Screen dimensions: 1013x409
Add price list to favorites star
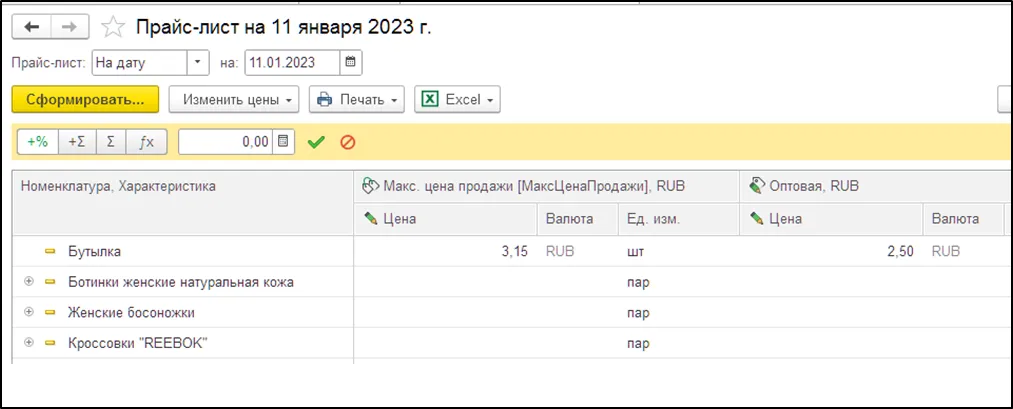tap(115, 27)
